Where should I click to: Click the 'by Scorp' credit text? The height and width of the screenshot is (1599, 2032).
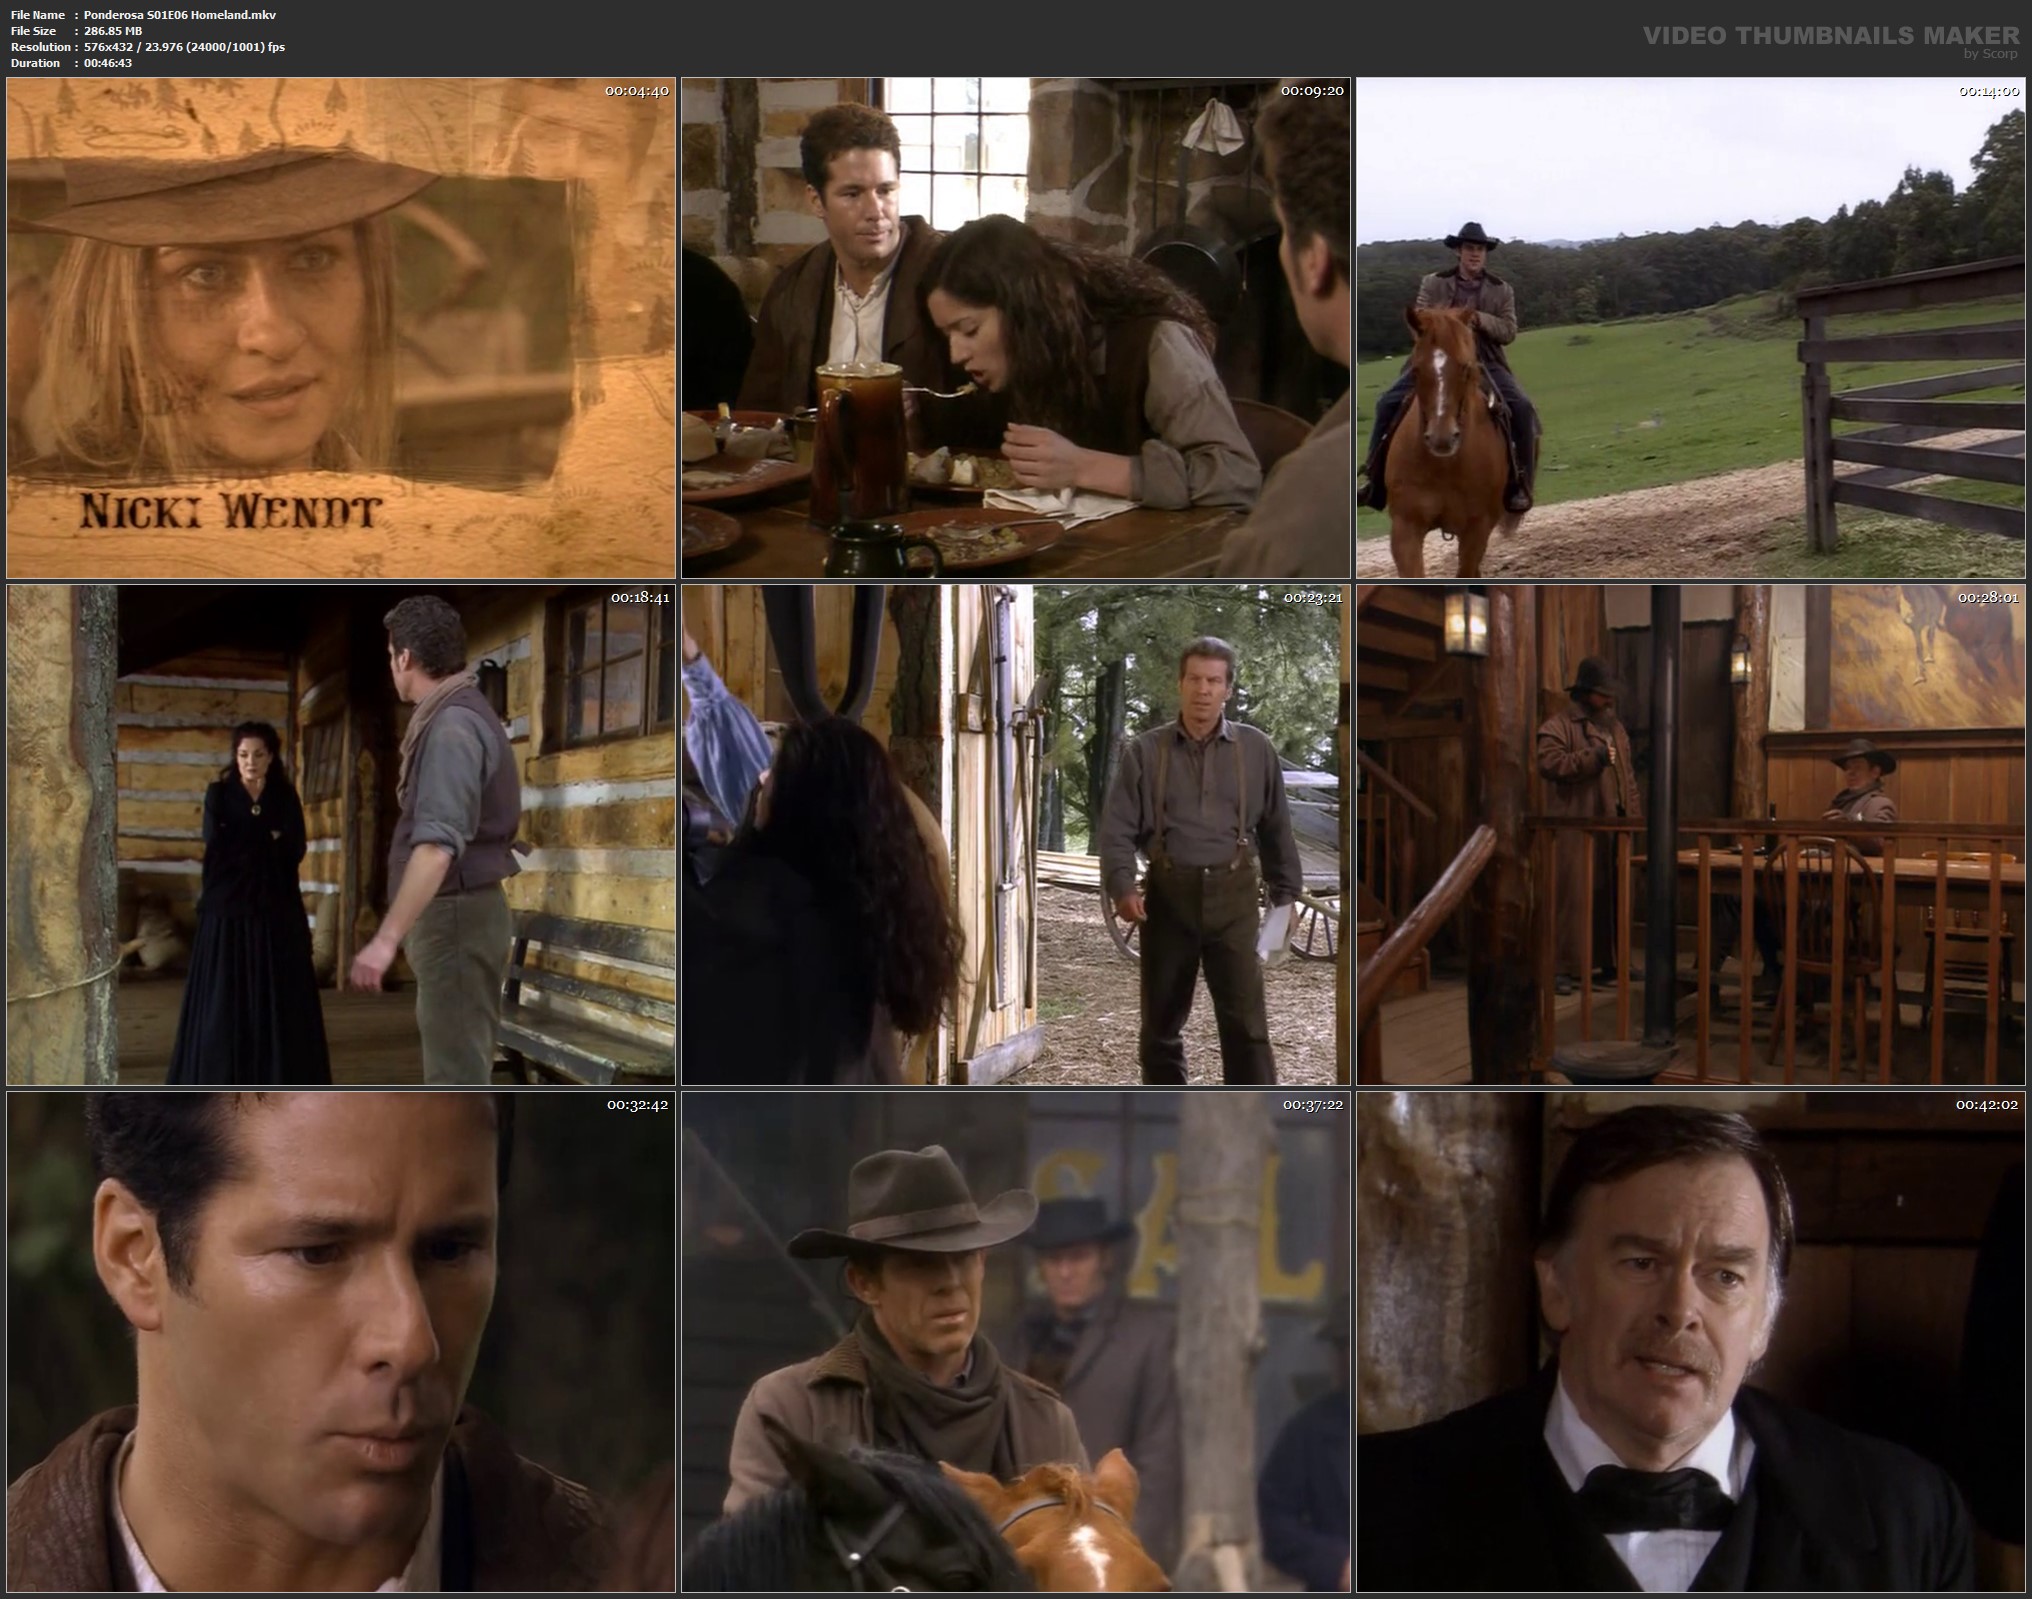tap(1990, 54)
